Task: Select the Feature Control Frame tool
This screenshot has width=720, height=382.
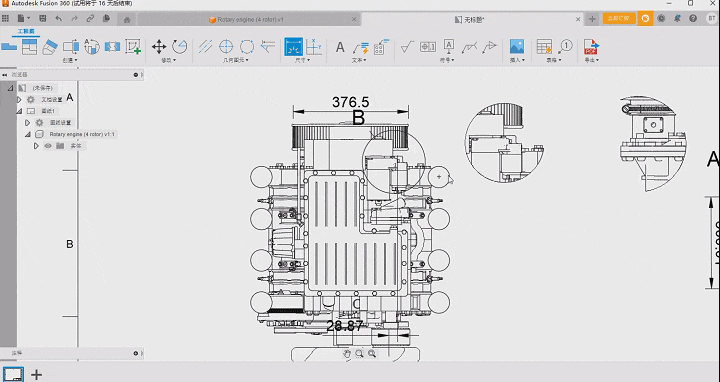Action: tap(428, 47)
